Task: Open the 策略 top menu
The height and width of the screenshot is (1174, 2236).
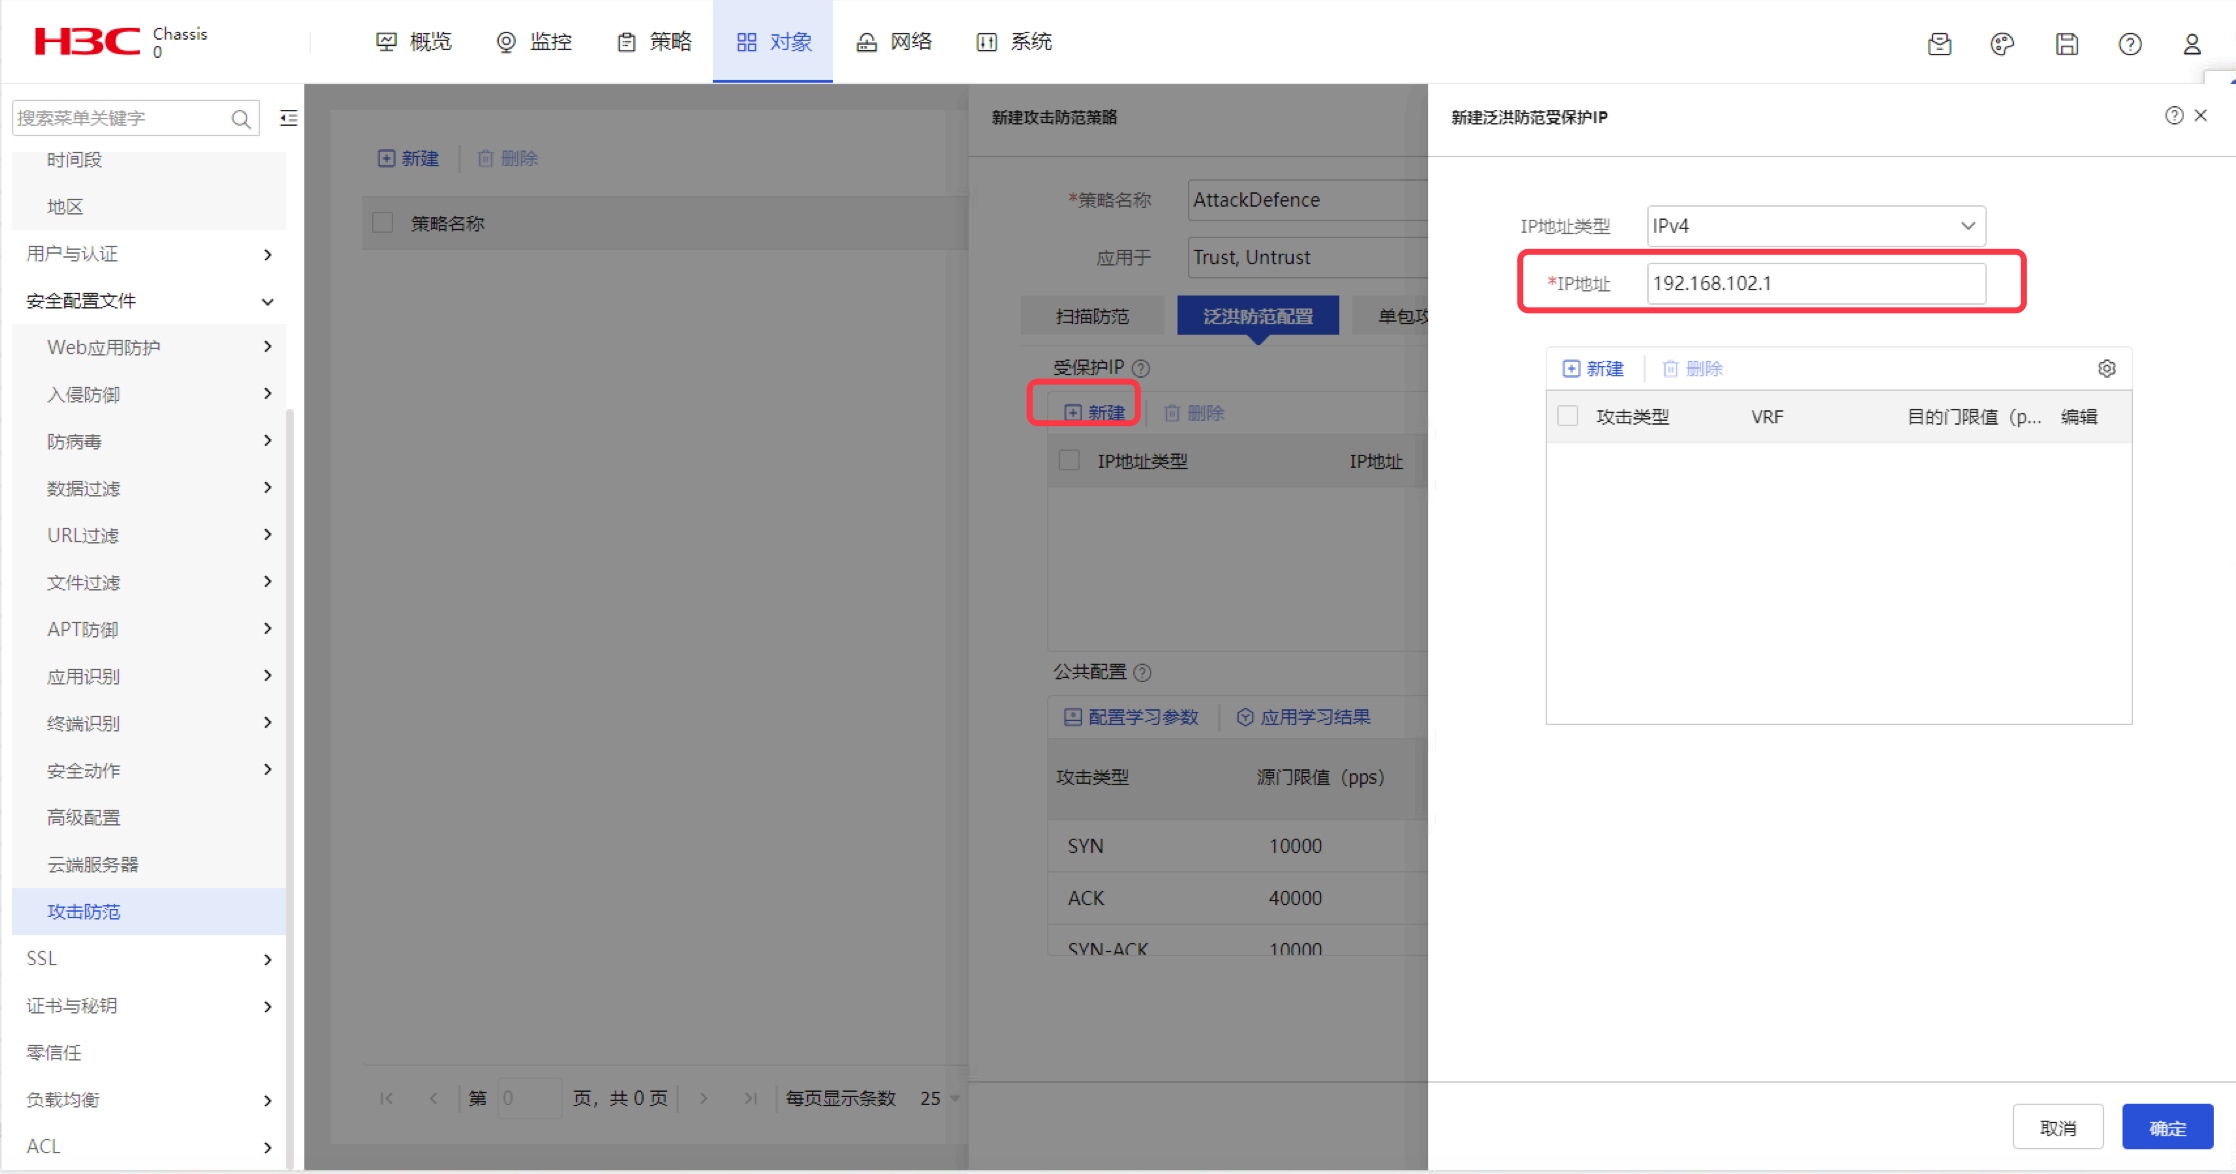Action: pos(654,42)
